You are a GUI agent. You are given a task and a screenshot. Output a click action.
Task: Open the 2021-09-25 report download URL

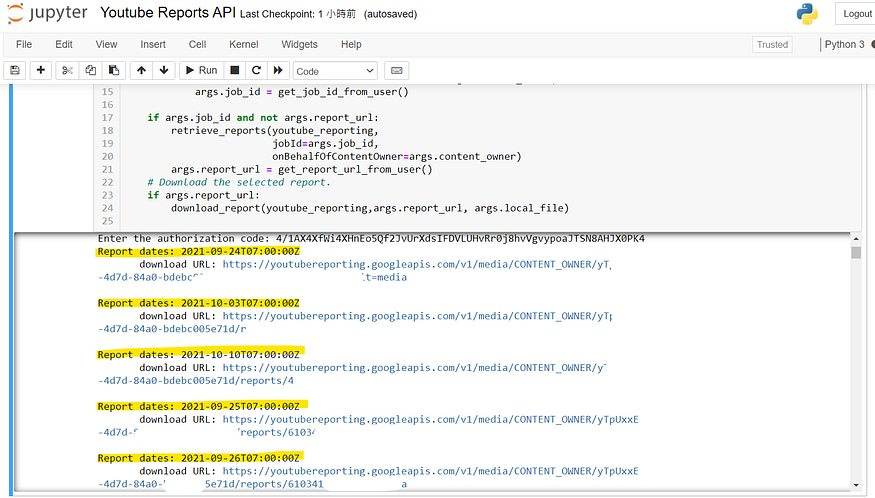(430, 419)
